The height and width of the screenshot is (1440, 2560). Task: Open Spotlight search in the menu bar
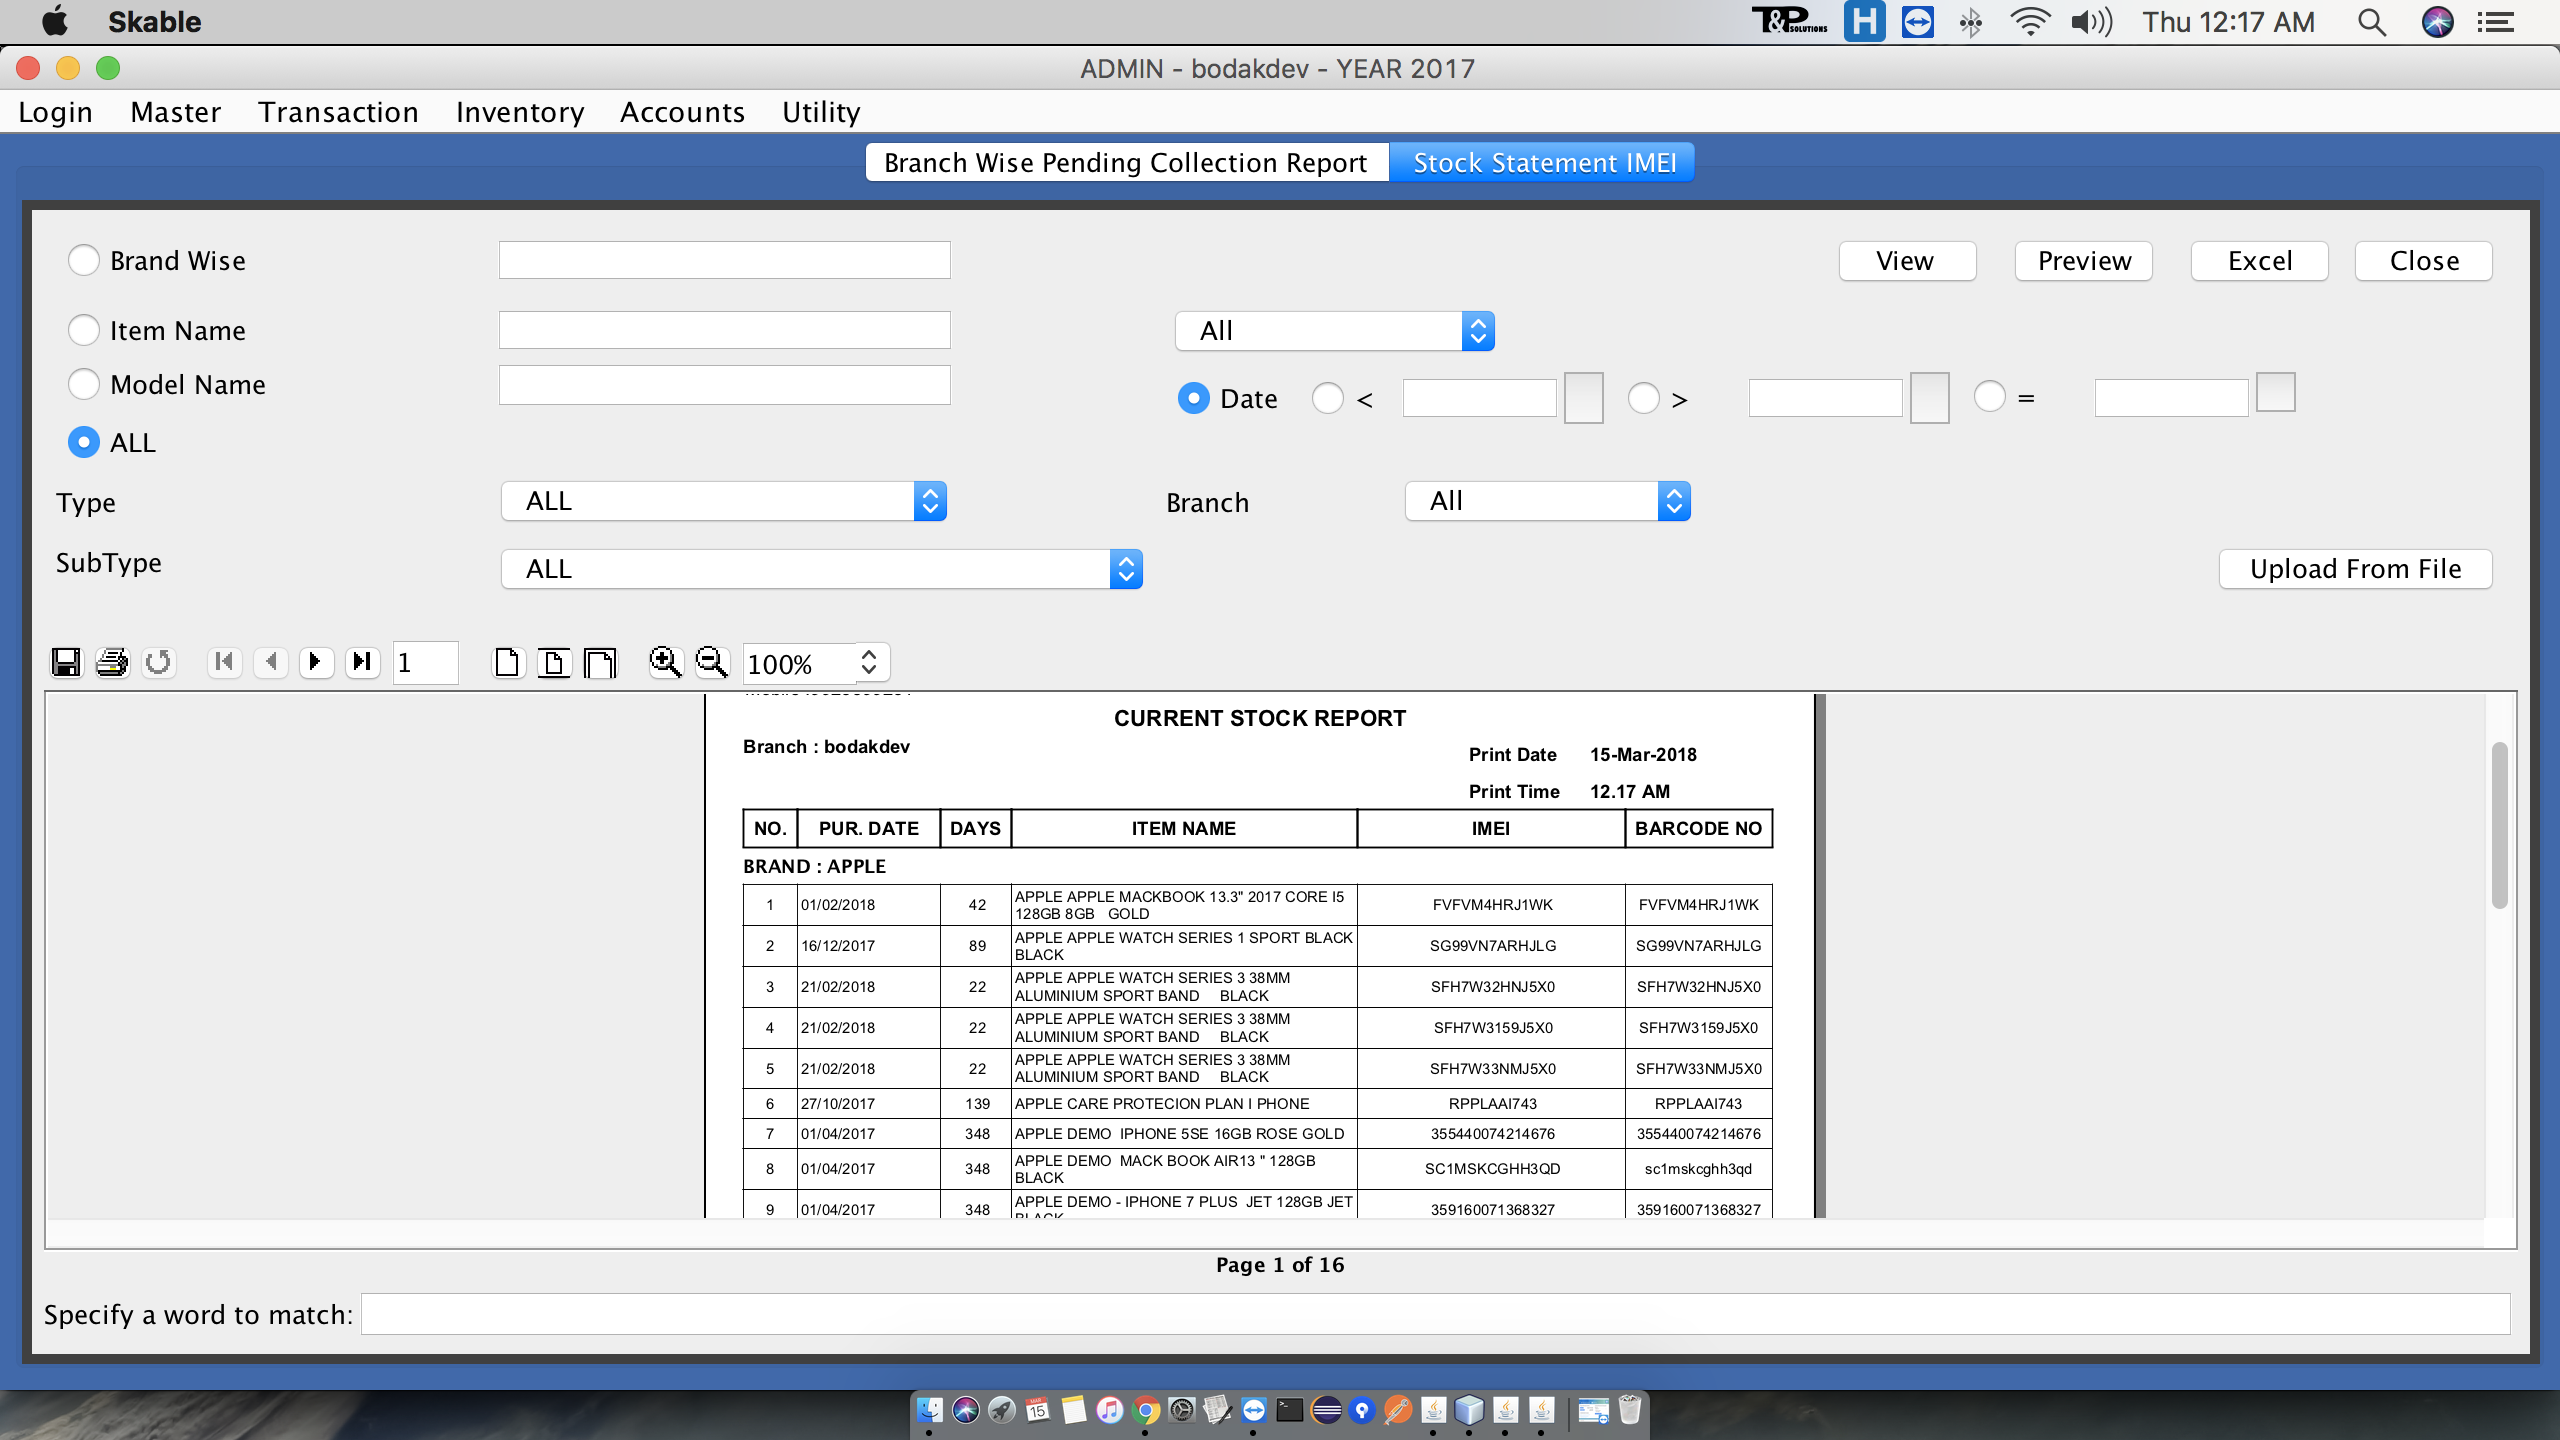[x=2371, y=22]
